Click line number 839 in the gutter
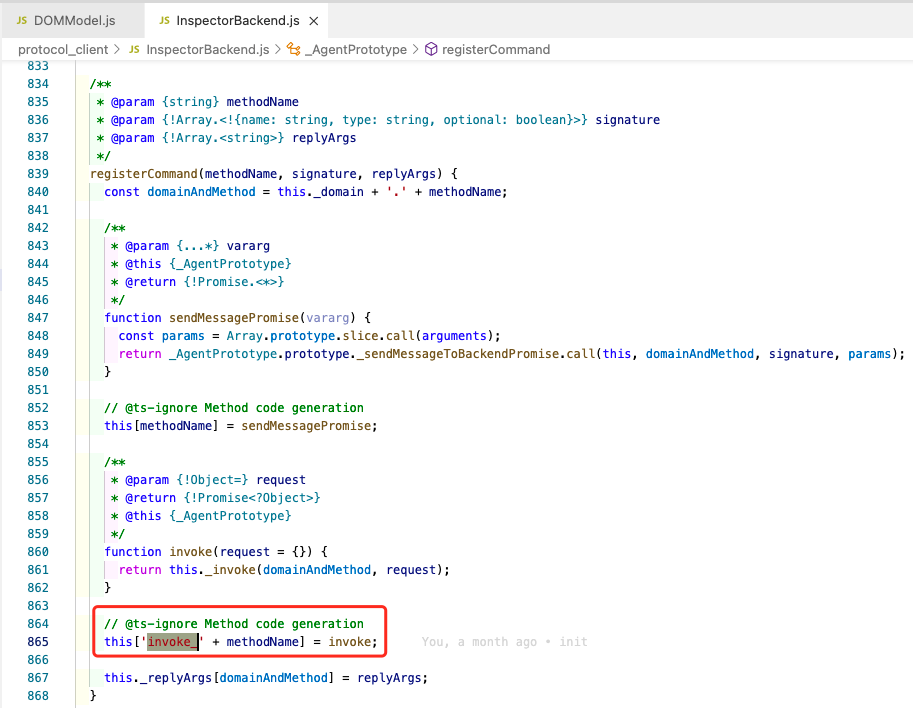This screenshot has width=913, height=708. (38, 174)
